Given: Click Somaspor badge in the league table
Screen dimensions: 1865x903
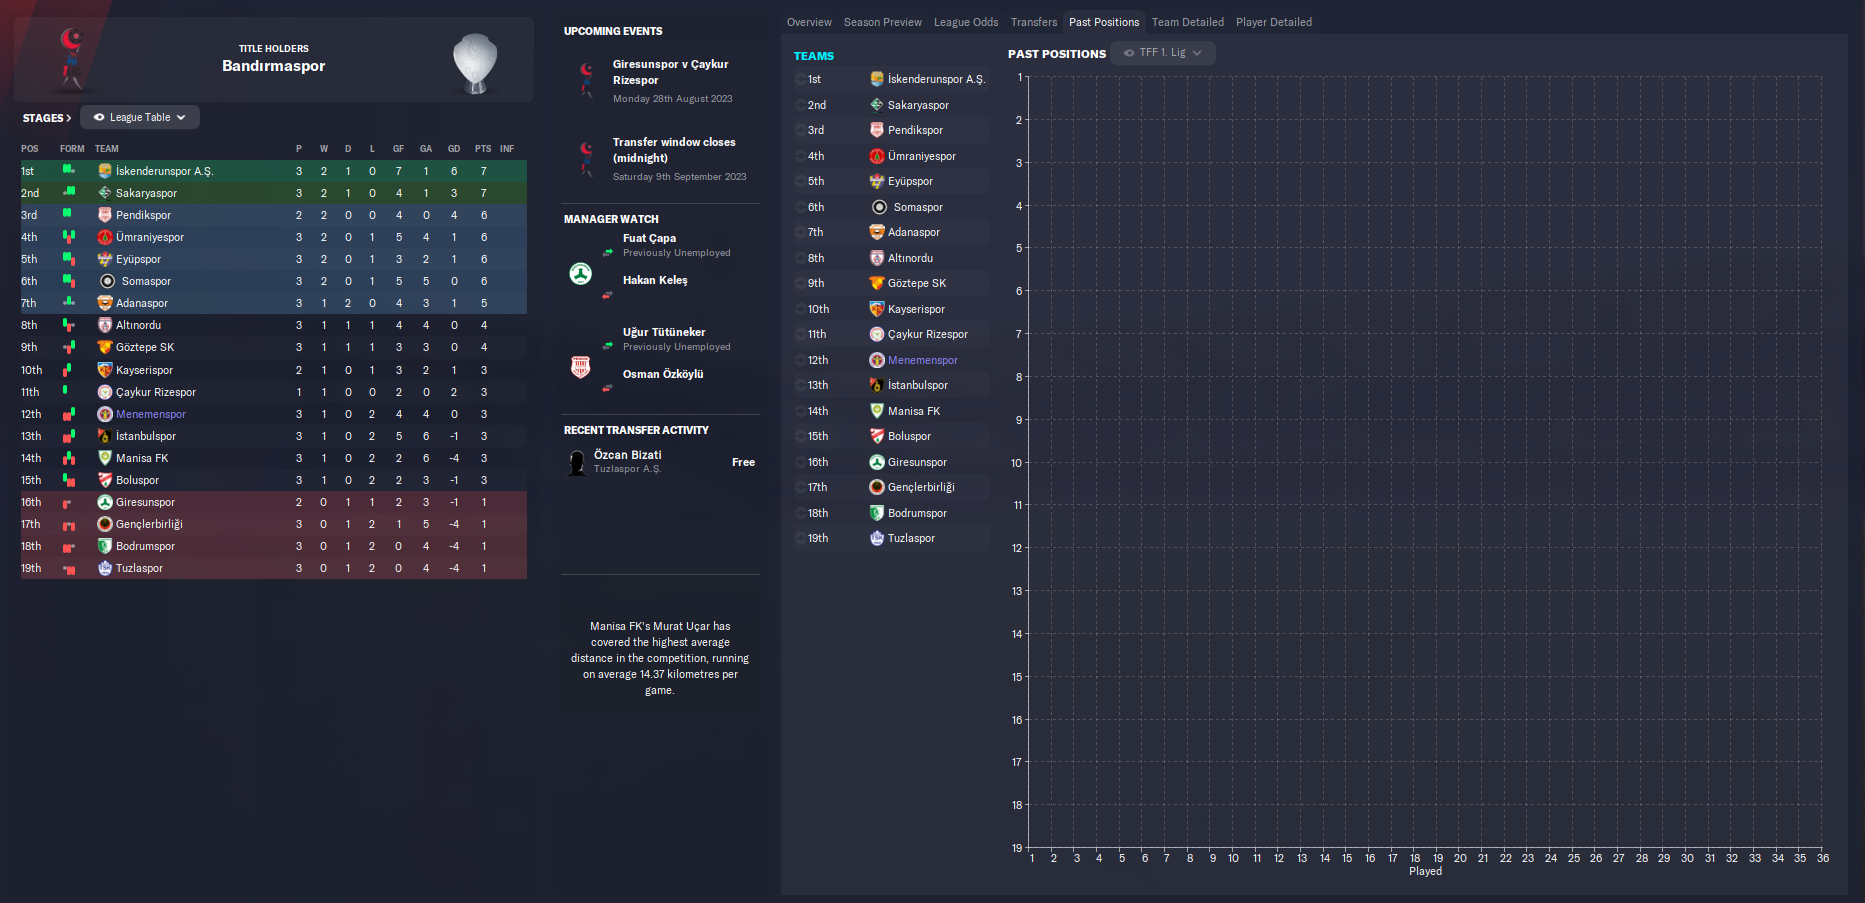Looking at the screenshot, I should point(108,281).
